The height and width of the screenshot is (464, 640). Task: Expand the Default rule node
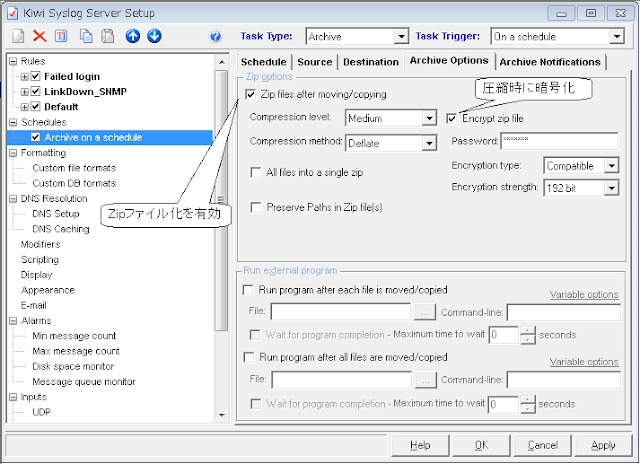point(24,107)
